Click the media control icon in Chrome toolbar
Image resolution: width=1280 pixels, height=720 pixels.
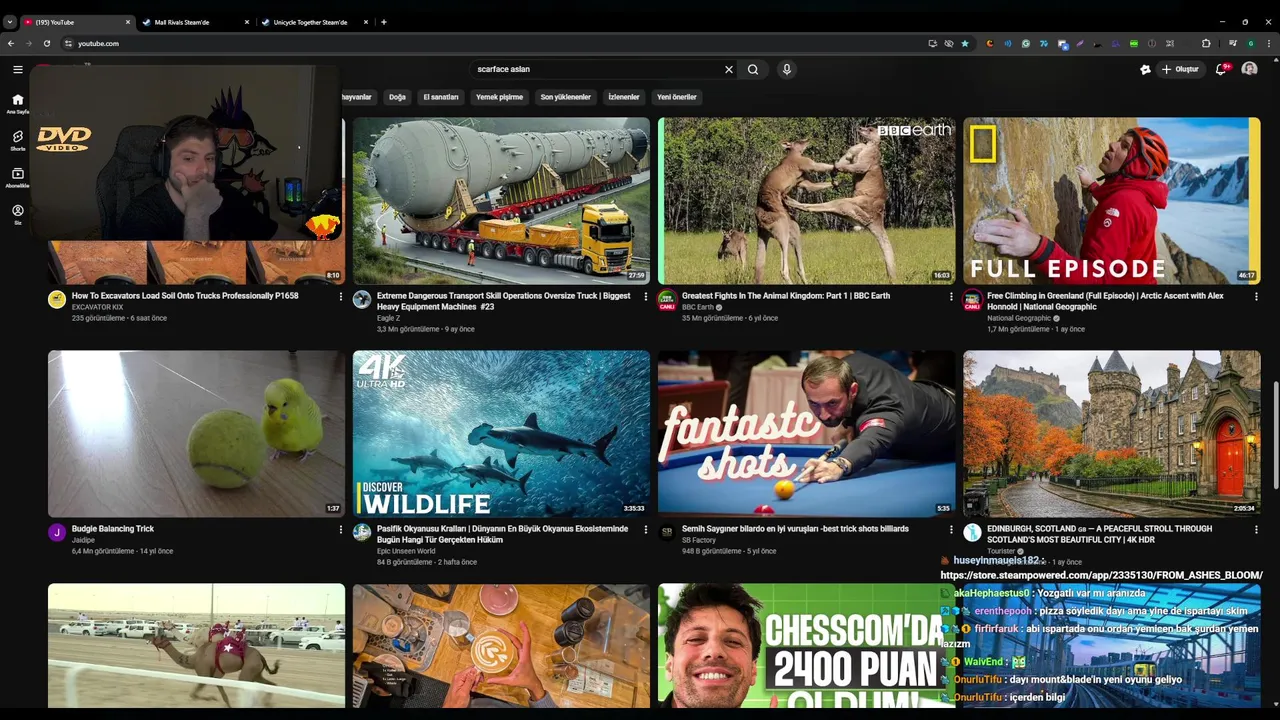(x=1233, y=43)
